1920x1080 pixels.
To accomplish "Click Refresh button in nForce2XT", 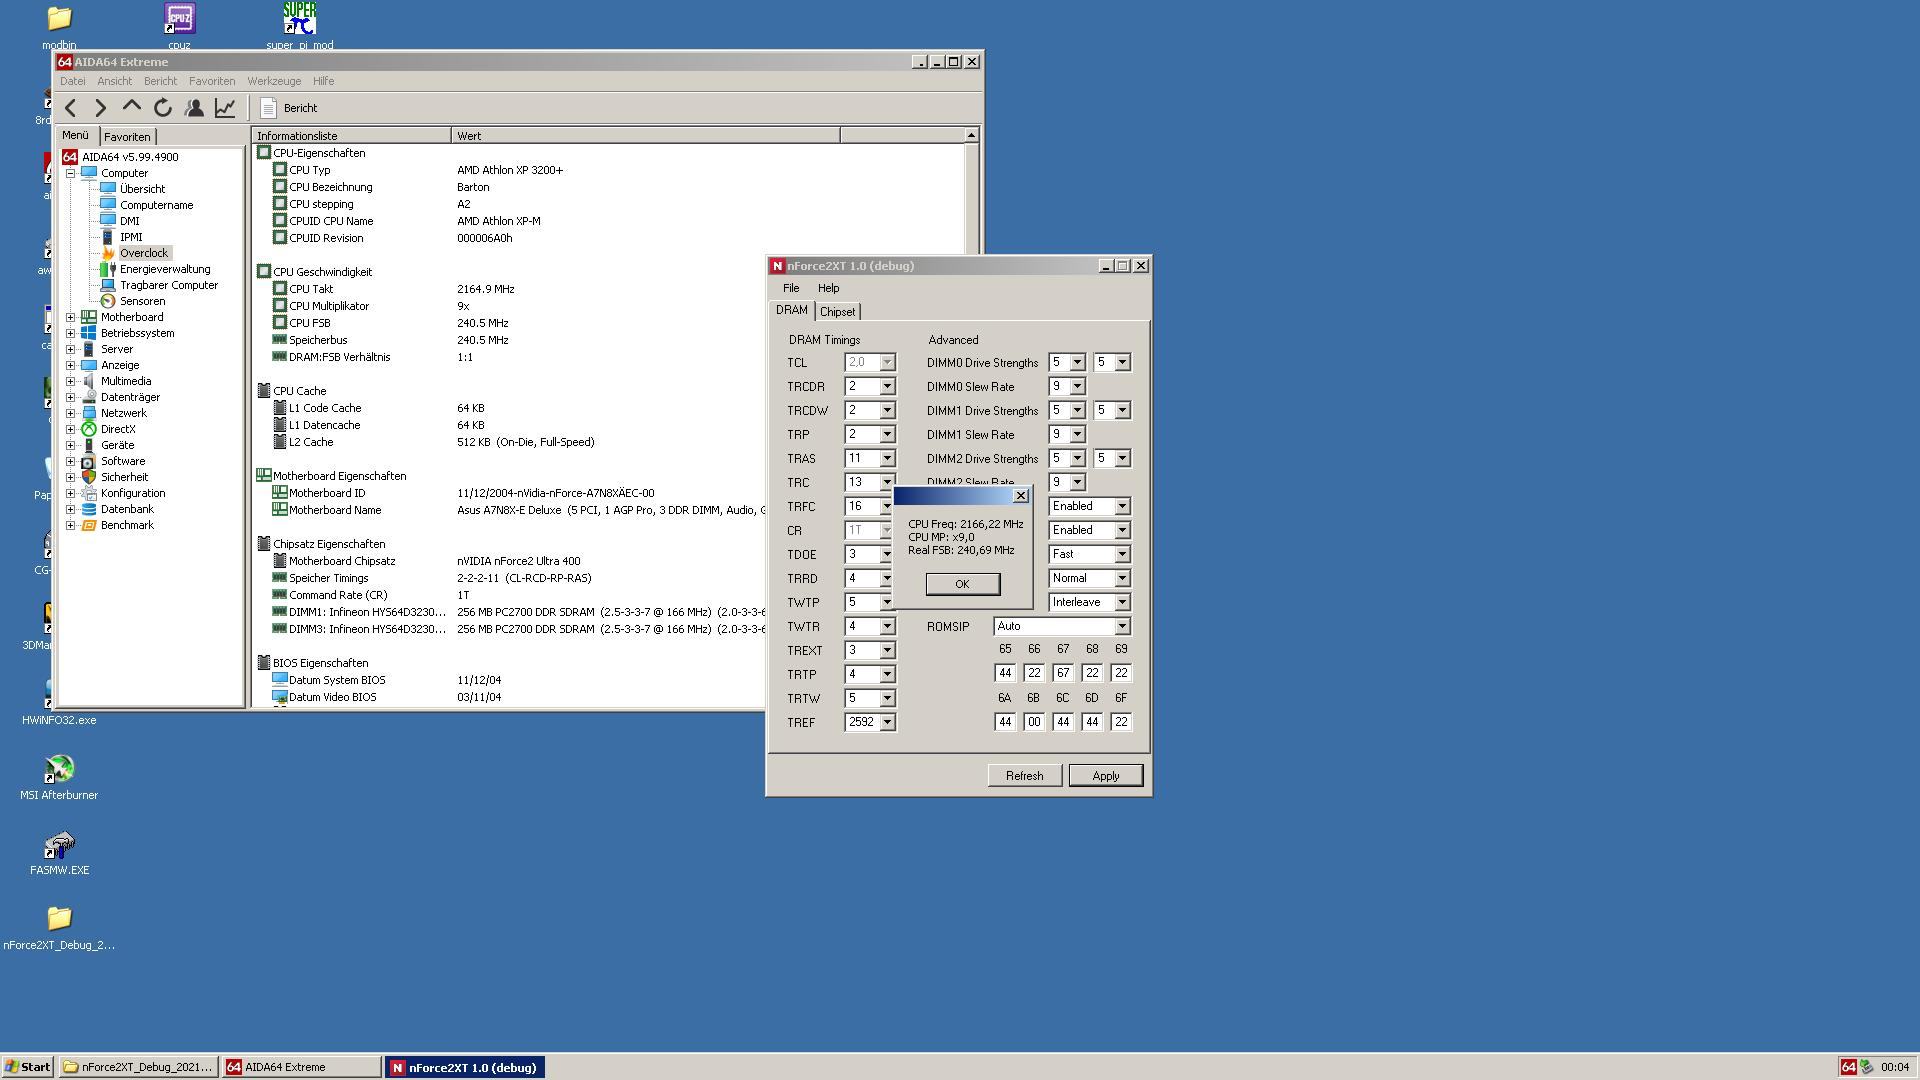I will [x=1024, y=776].
